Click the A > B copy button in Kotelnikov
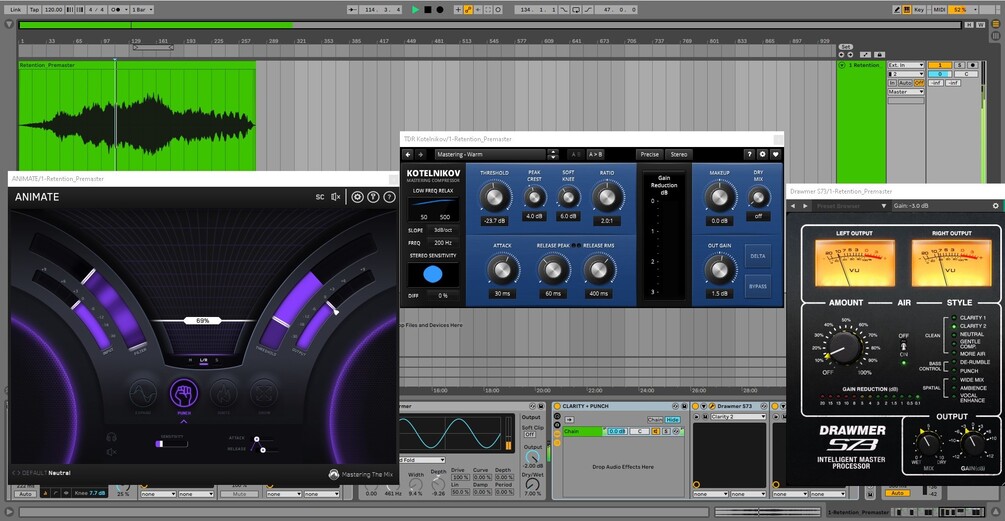This screenshot has height=521, width=1005. [x=595, y=154]
